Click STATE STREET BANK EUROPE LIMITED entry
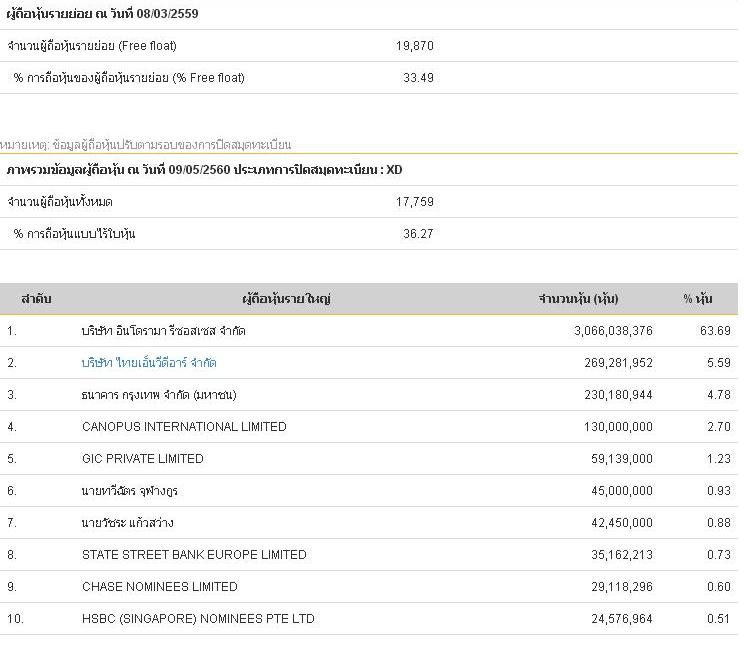Screen dimensions: 744x649 pos(194,555)
